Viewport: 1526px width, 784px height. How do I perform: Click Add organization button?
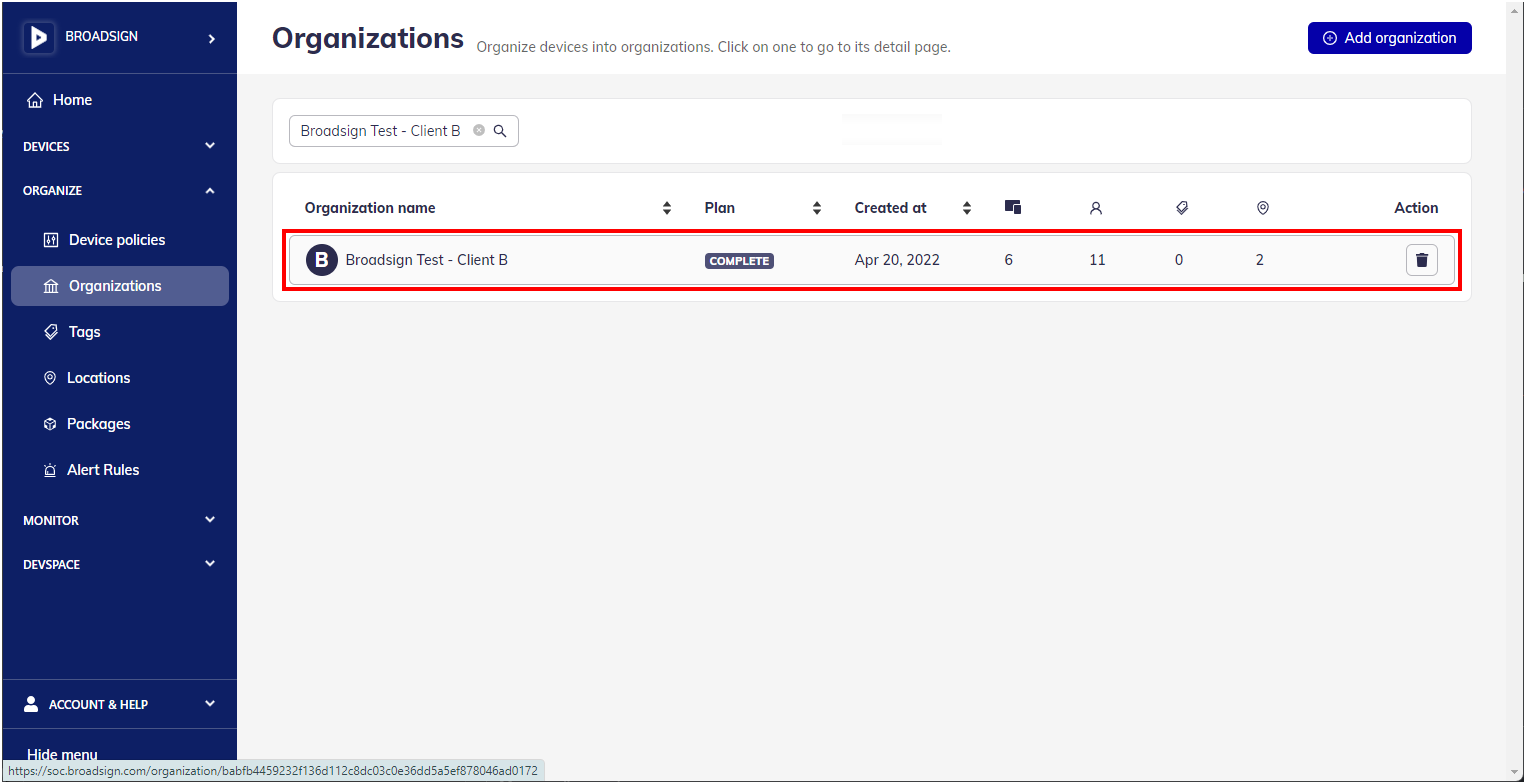pos(1389,38)
